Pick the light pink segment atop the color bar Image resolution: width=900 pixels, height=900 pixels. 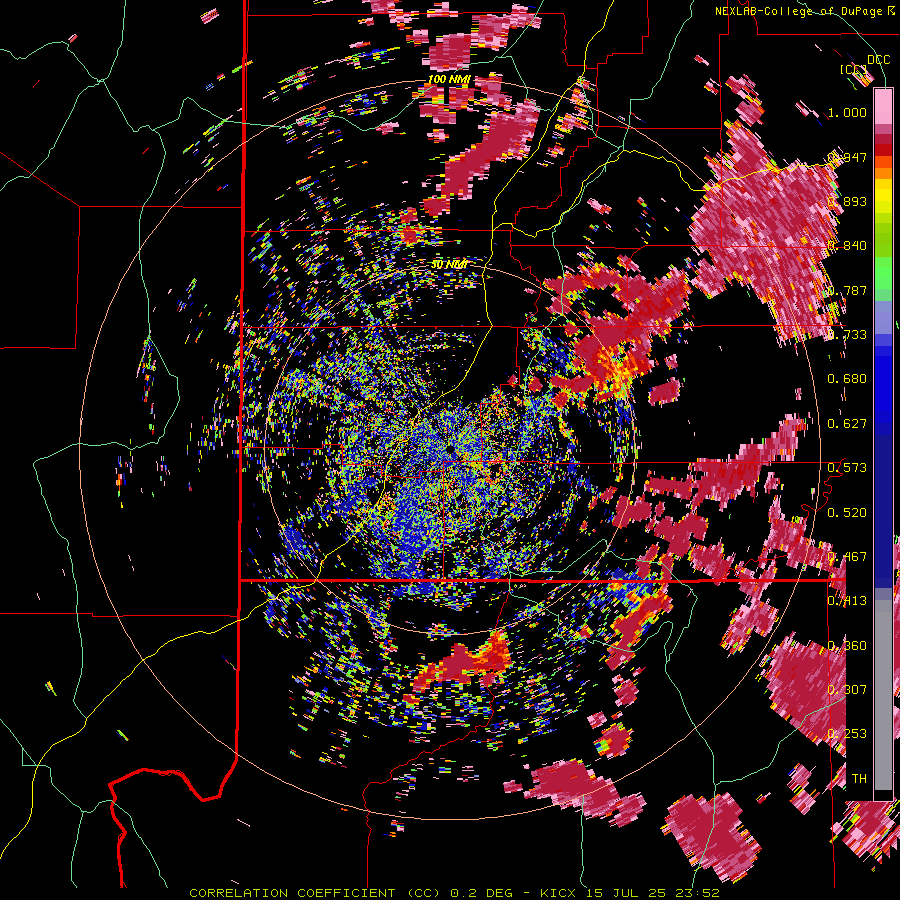tap(883, 106)
